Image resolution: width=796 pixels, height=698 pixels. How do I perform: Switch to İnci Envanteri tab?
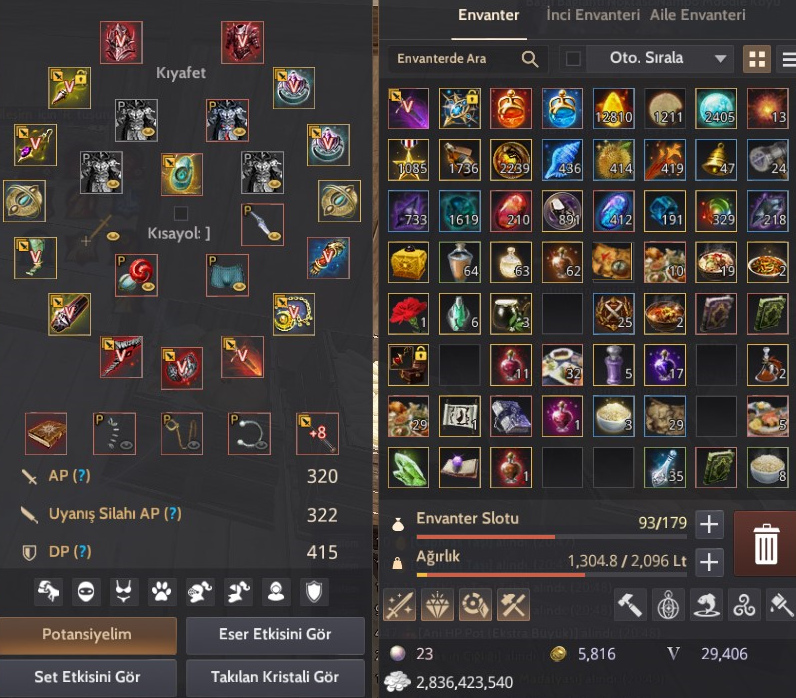593,15
